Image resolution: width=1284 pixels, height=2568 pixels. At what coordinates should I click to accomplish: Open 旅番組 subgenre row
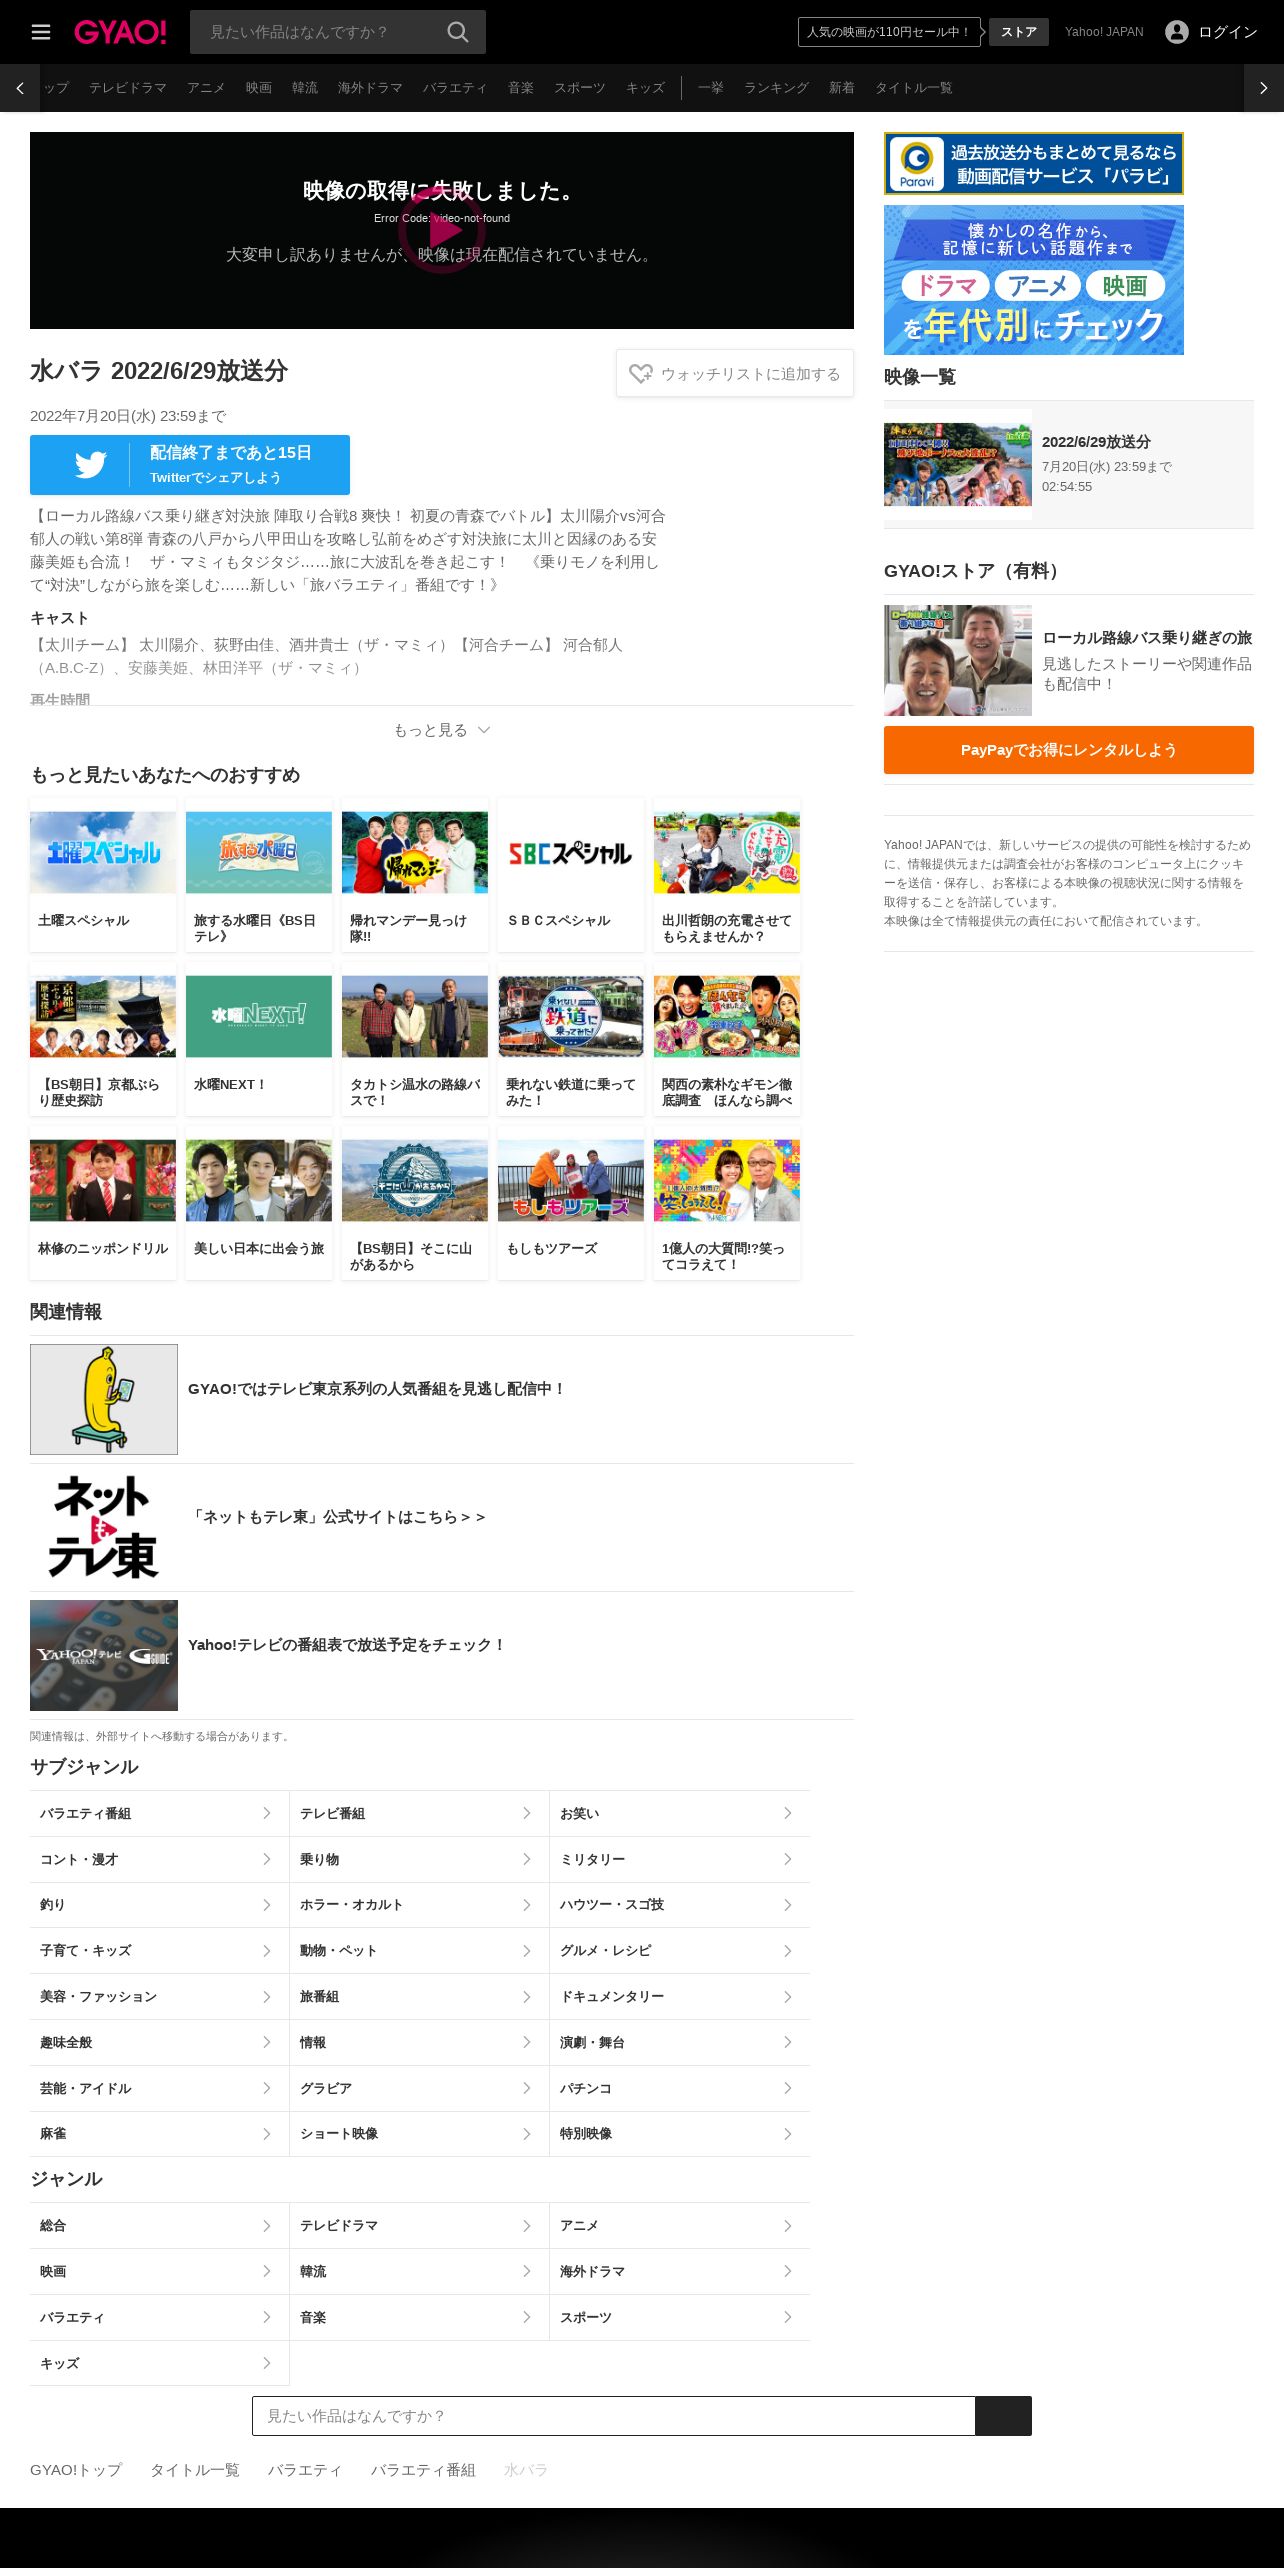pos(419,1996)
